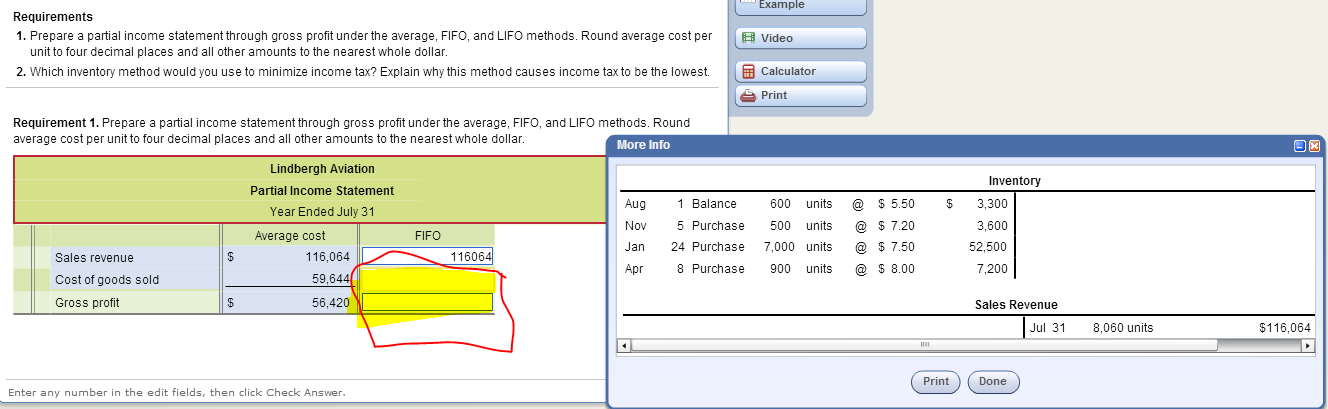This screenshot has height=409, width=1328.
Task: Close the More Info dialog
Action: pyautogui.click(x=1314, y=146)
